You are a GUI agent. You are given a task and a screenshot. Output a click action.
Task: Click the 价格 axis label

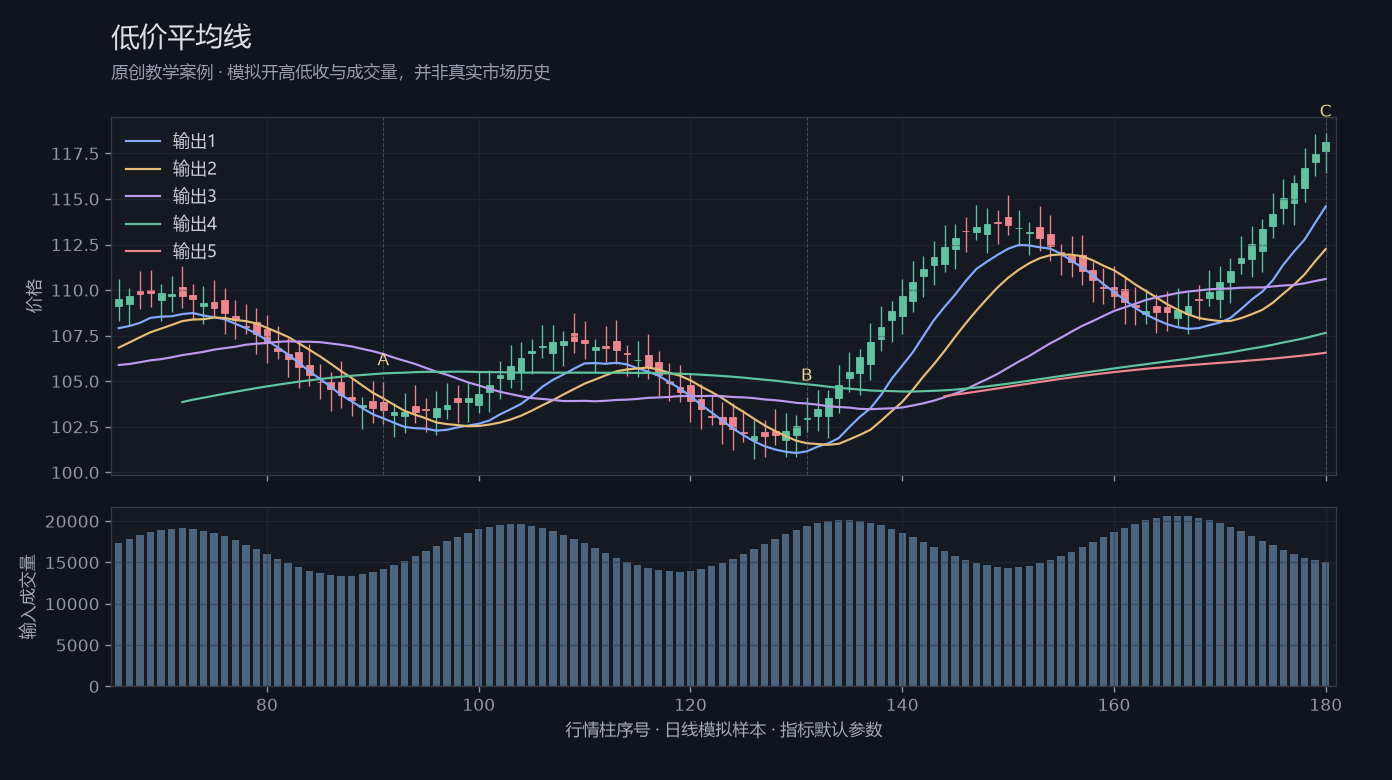[x=35, y=296]
